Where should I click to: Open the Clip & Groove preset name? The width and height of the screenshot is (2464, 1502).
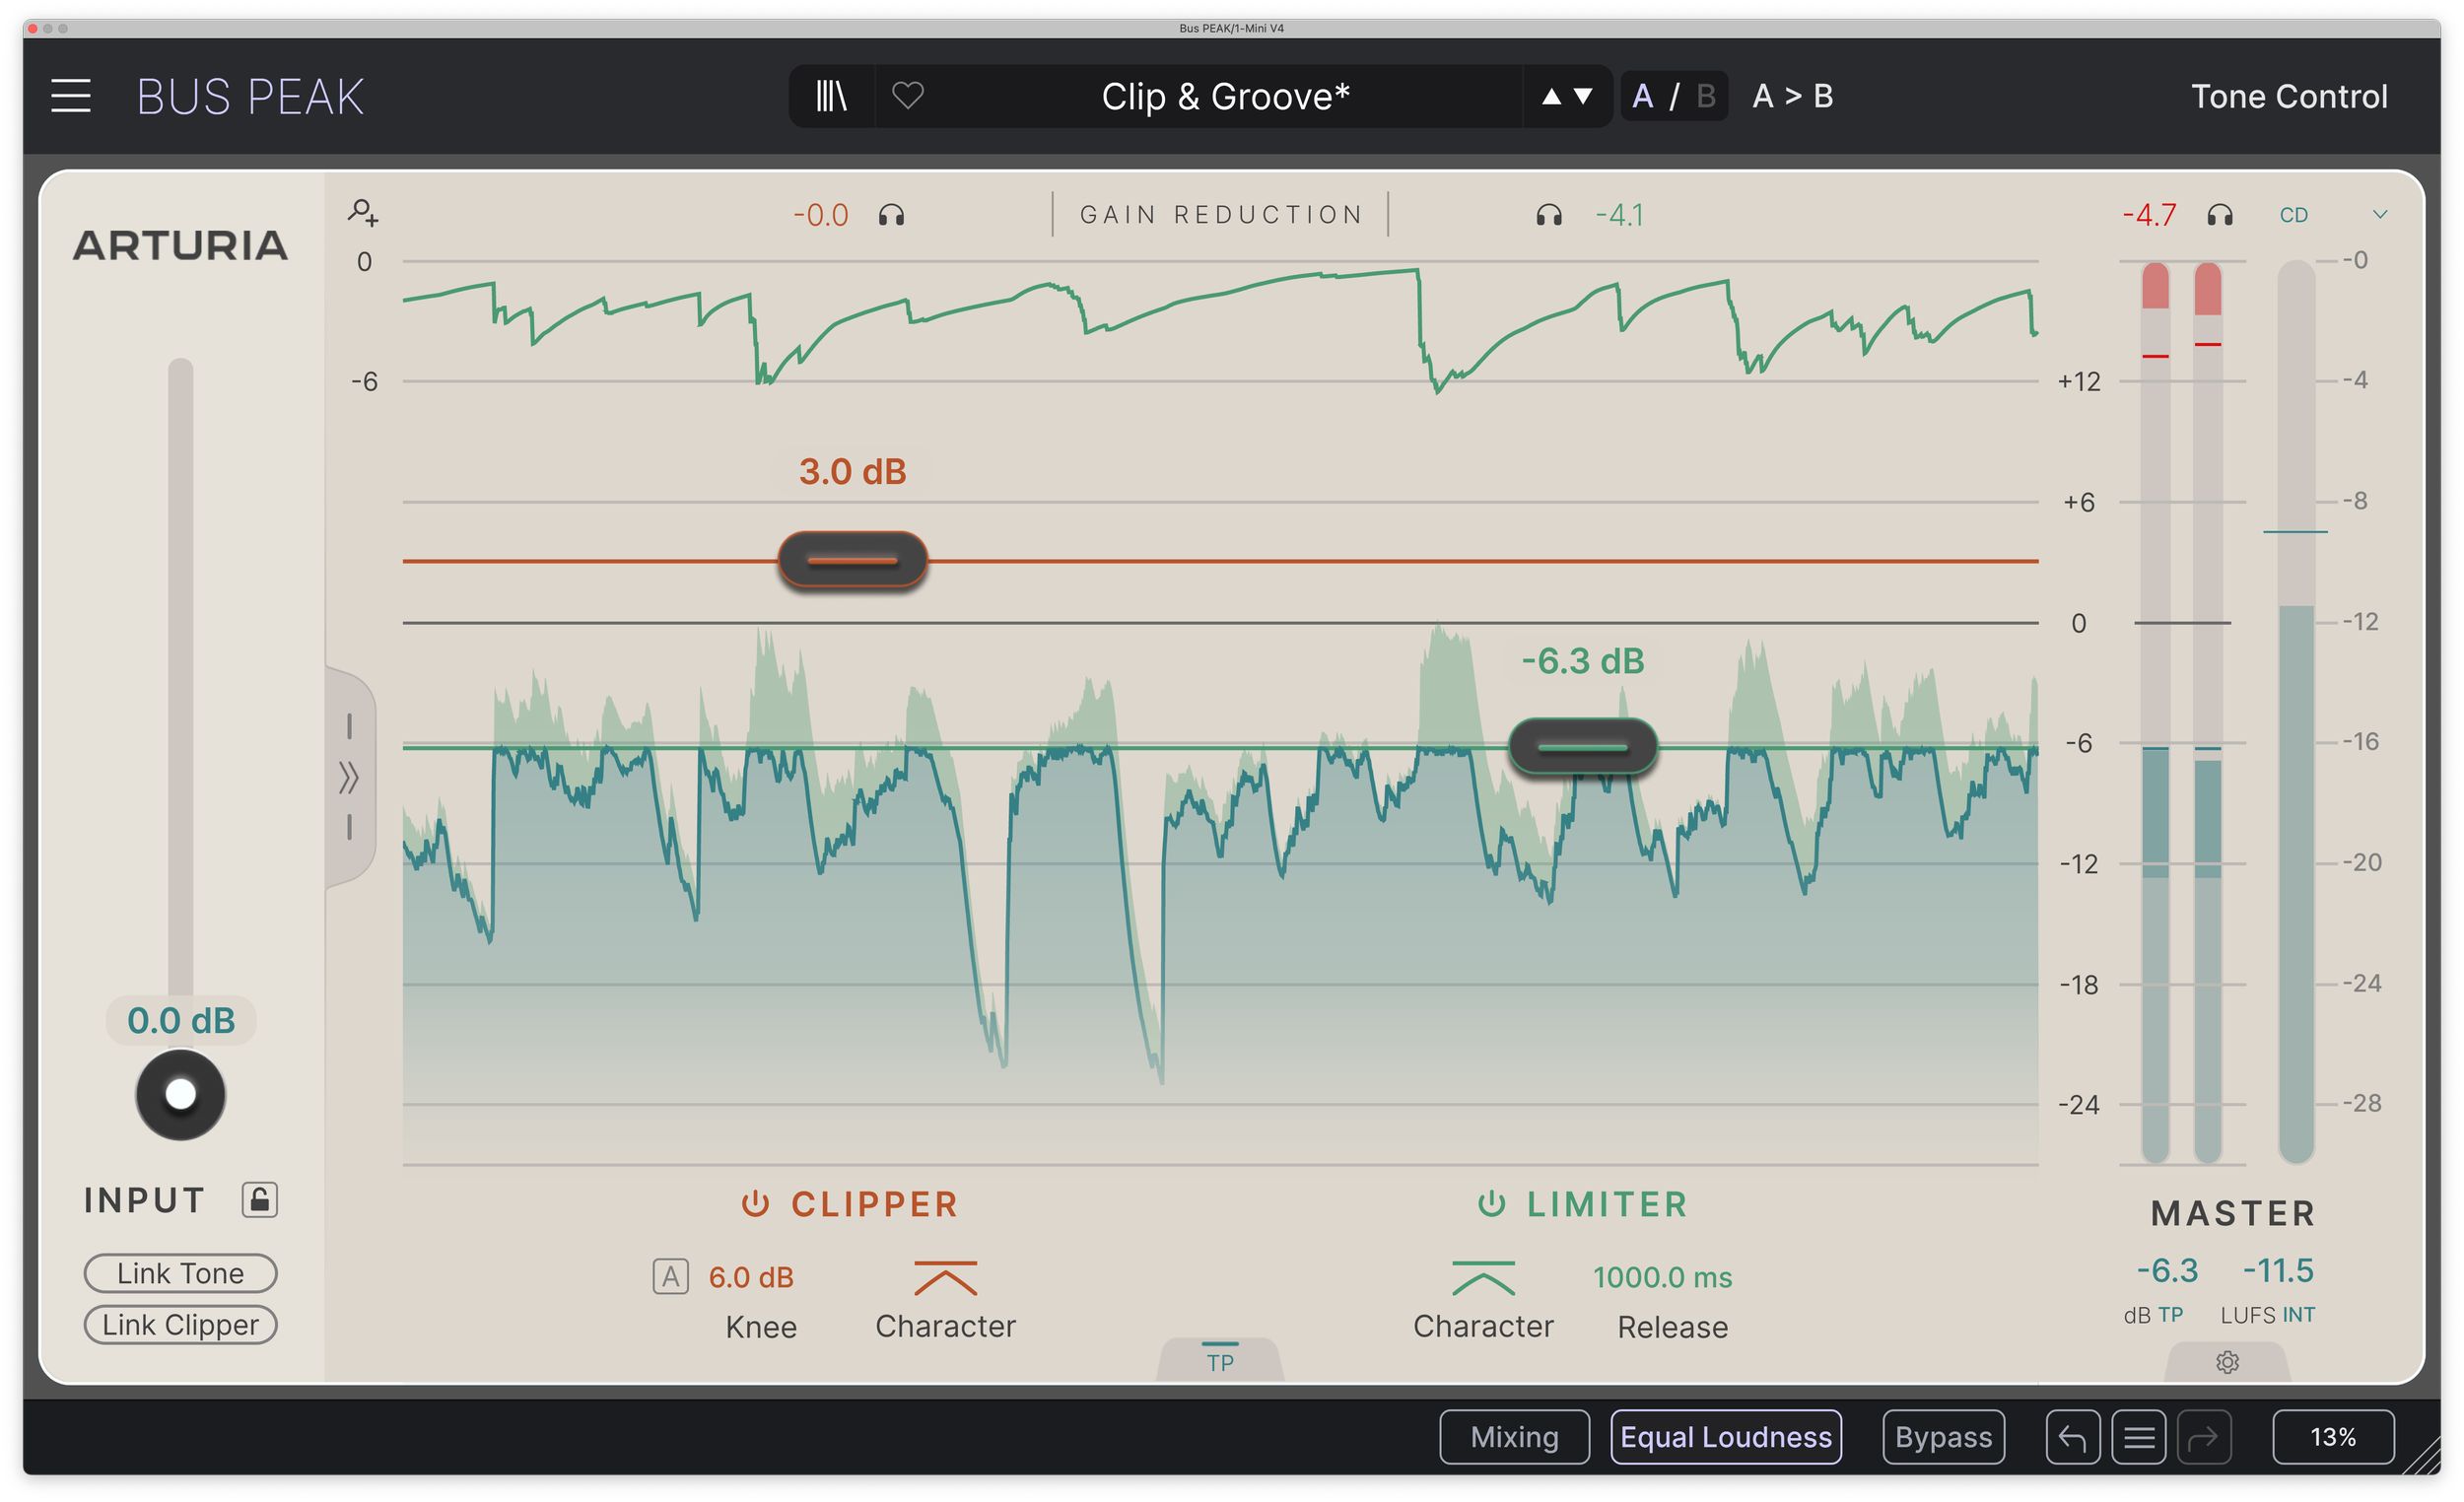click(1225, 96)
